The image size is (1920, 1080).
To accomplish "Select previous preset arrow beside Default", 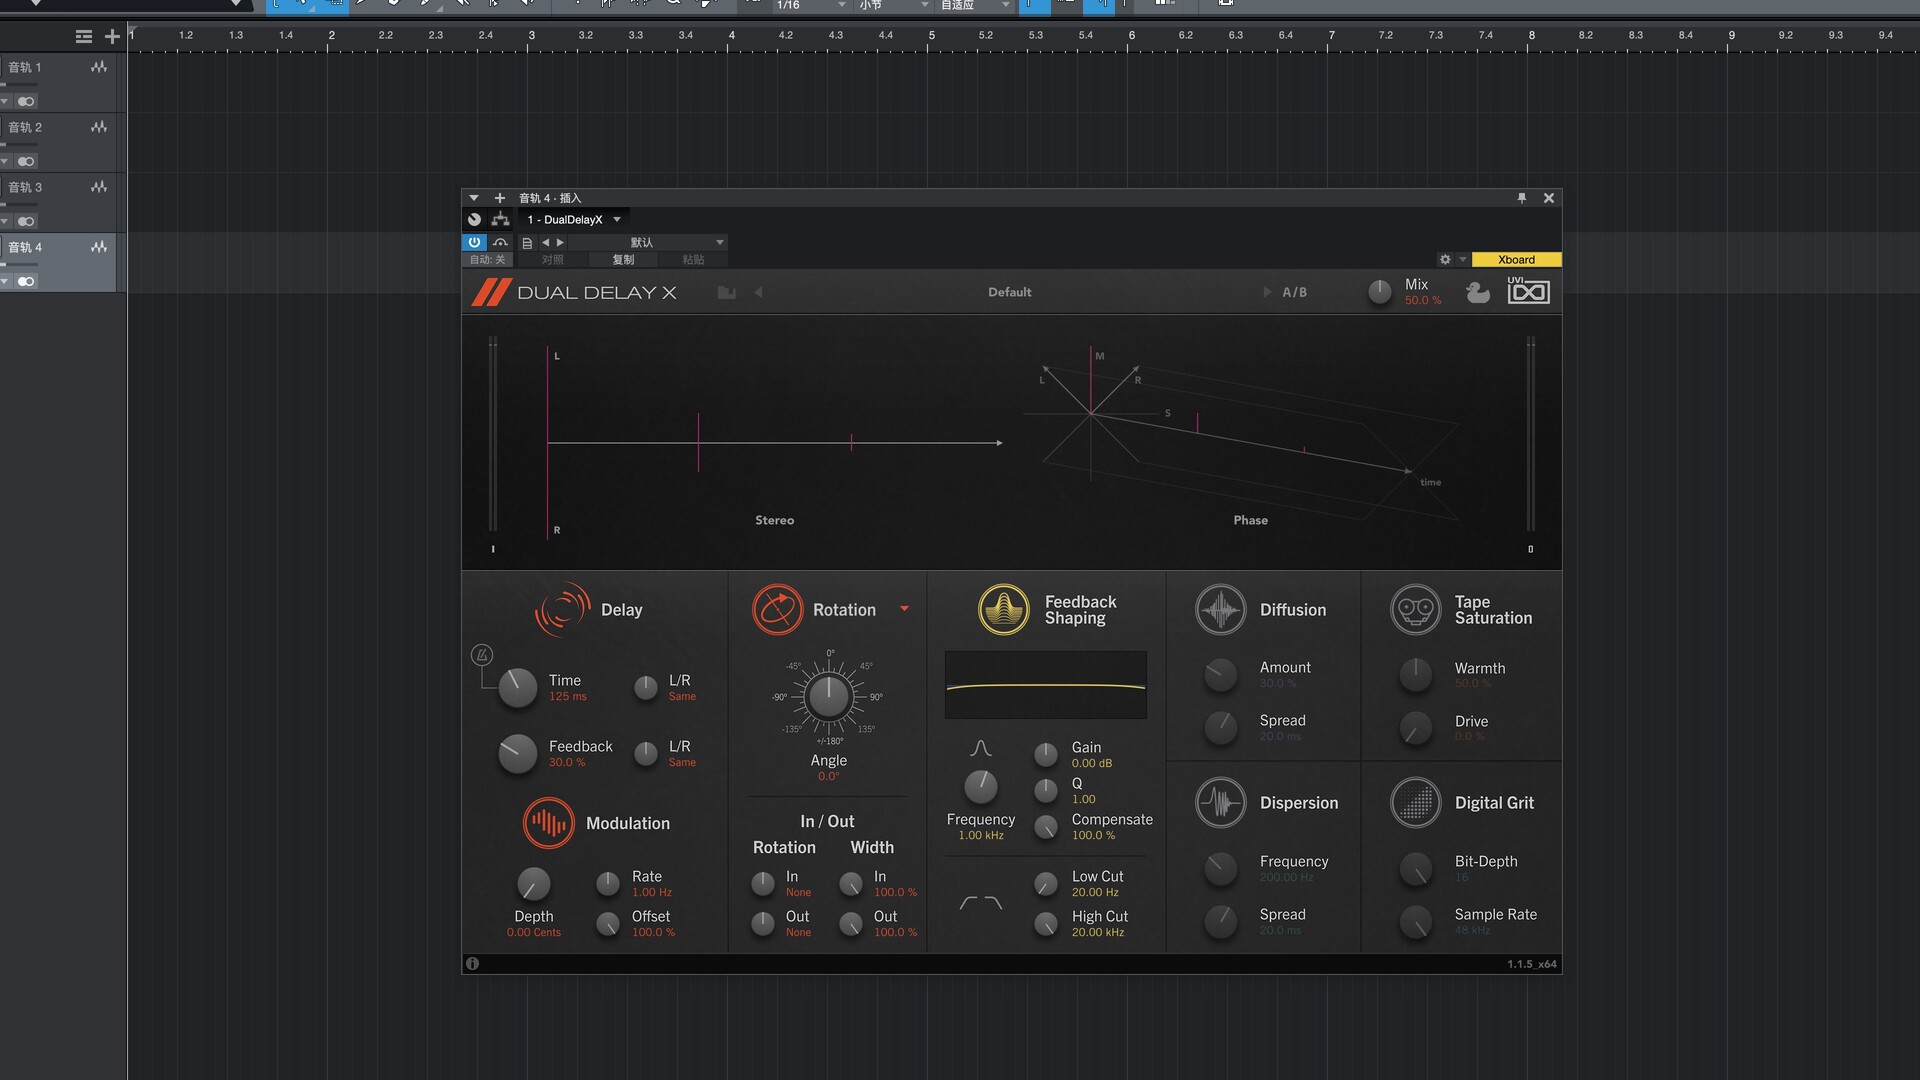I will point(759,292).
